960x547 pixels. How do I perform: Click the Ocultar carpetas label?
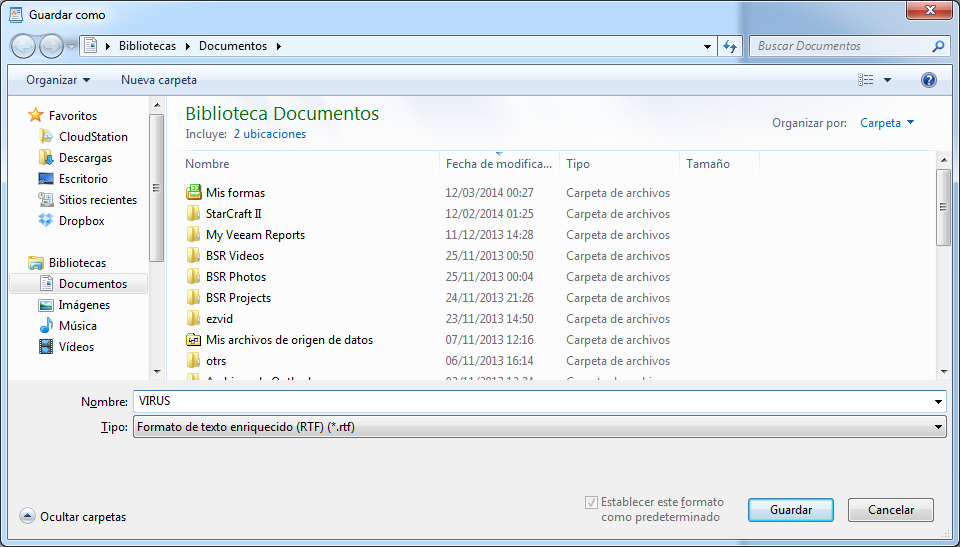pyautogui.click(x=83, y=516)
